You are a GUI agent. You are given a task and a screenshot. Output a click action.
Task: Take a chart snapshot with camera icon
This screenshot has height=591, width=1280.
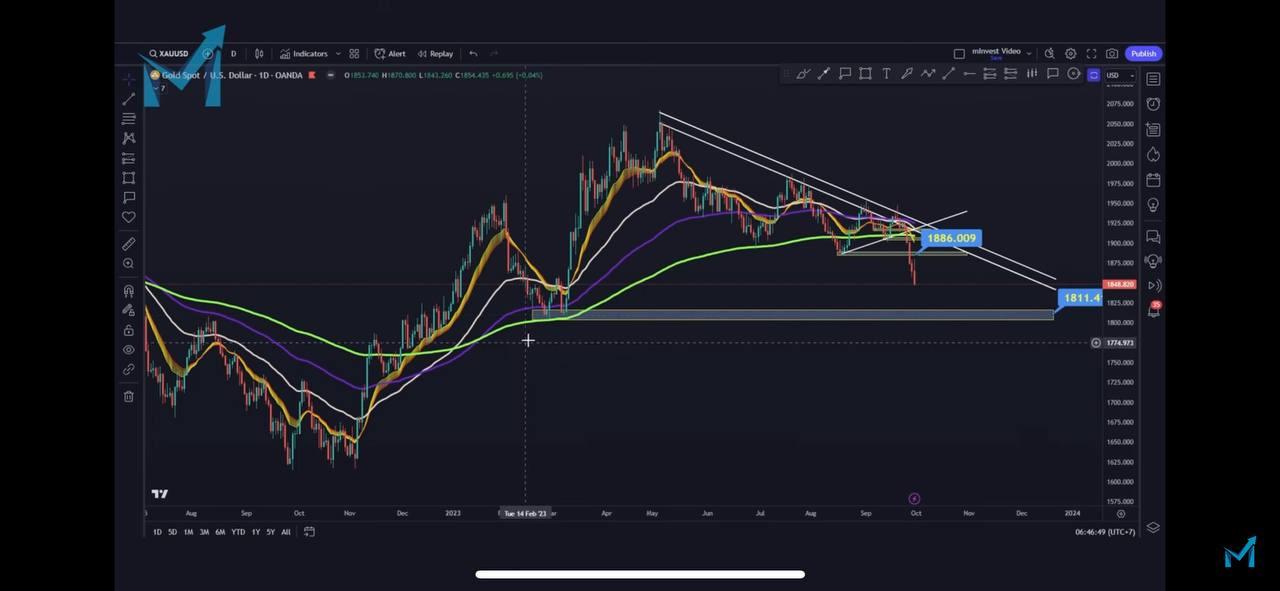tap(1112, 54)
